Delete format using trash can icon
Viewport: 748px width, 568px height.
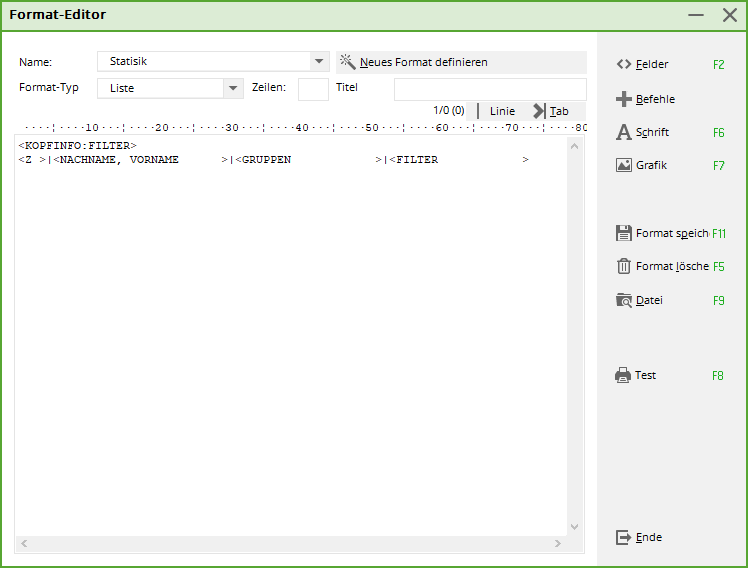624,266
